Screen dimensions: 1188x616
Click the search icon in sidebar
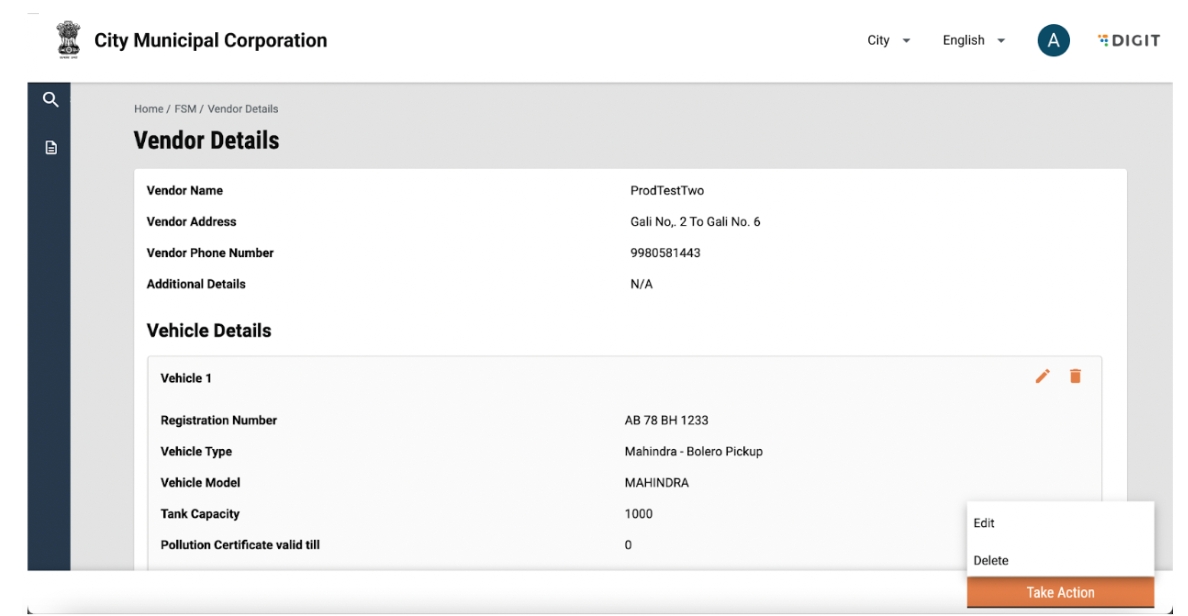point(50,99)
